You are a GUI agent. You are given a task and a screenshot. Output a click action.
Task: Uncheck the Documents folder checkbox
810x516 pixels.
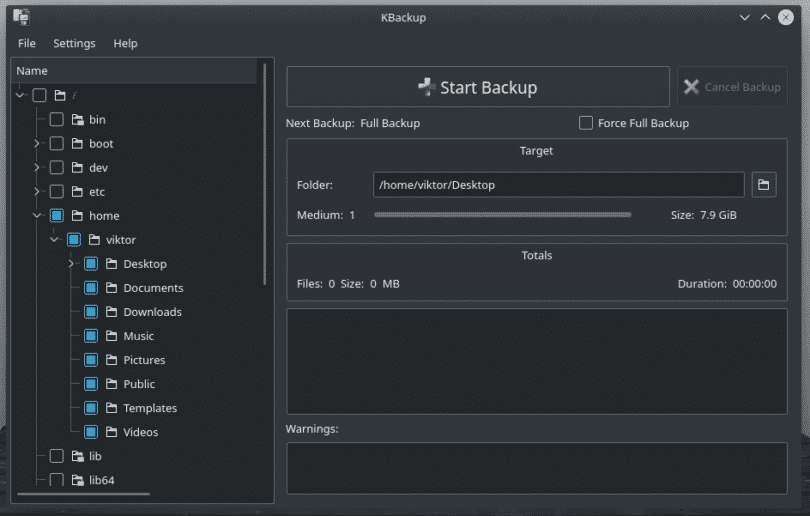pos(91,288)
